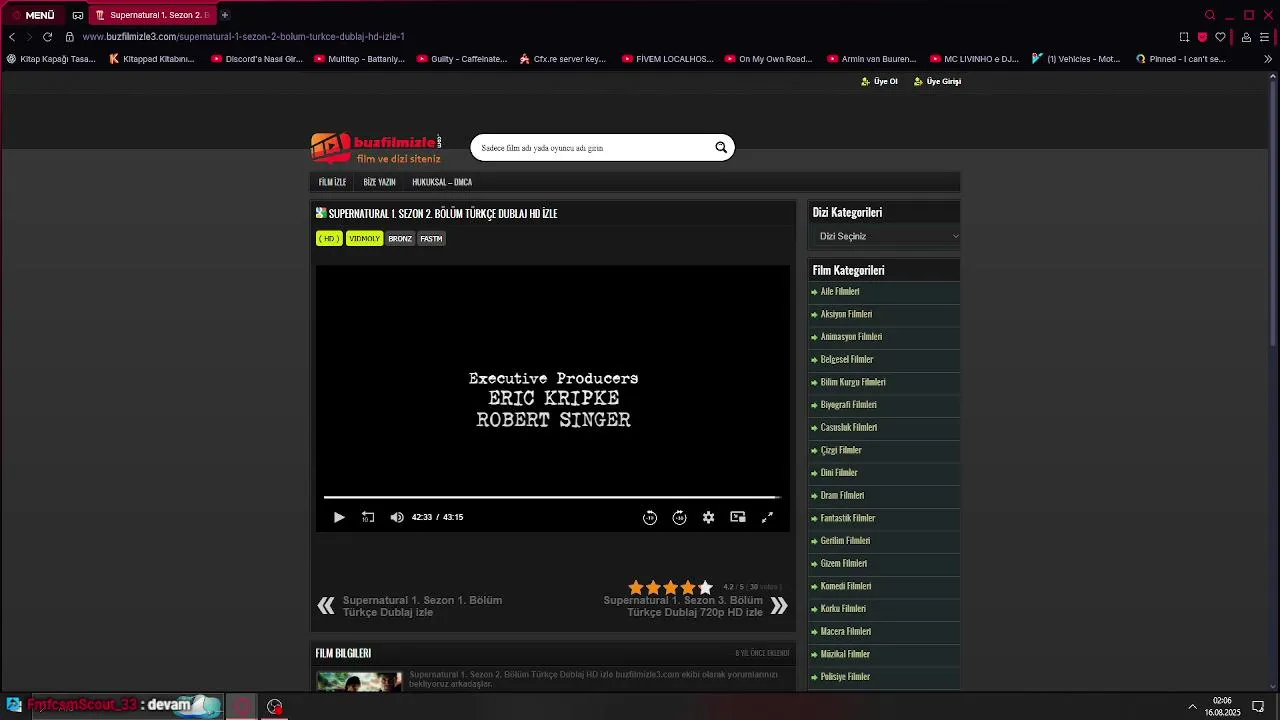Open a new tab with the plus button
This screenshot has width=1280, height=720.
pyautogui.click(x=225, y=15)
